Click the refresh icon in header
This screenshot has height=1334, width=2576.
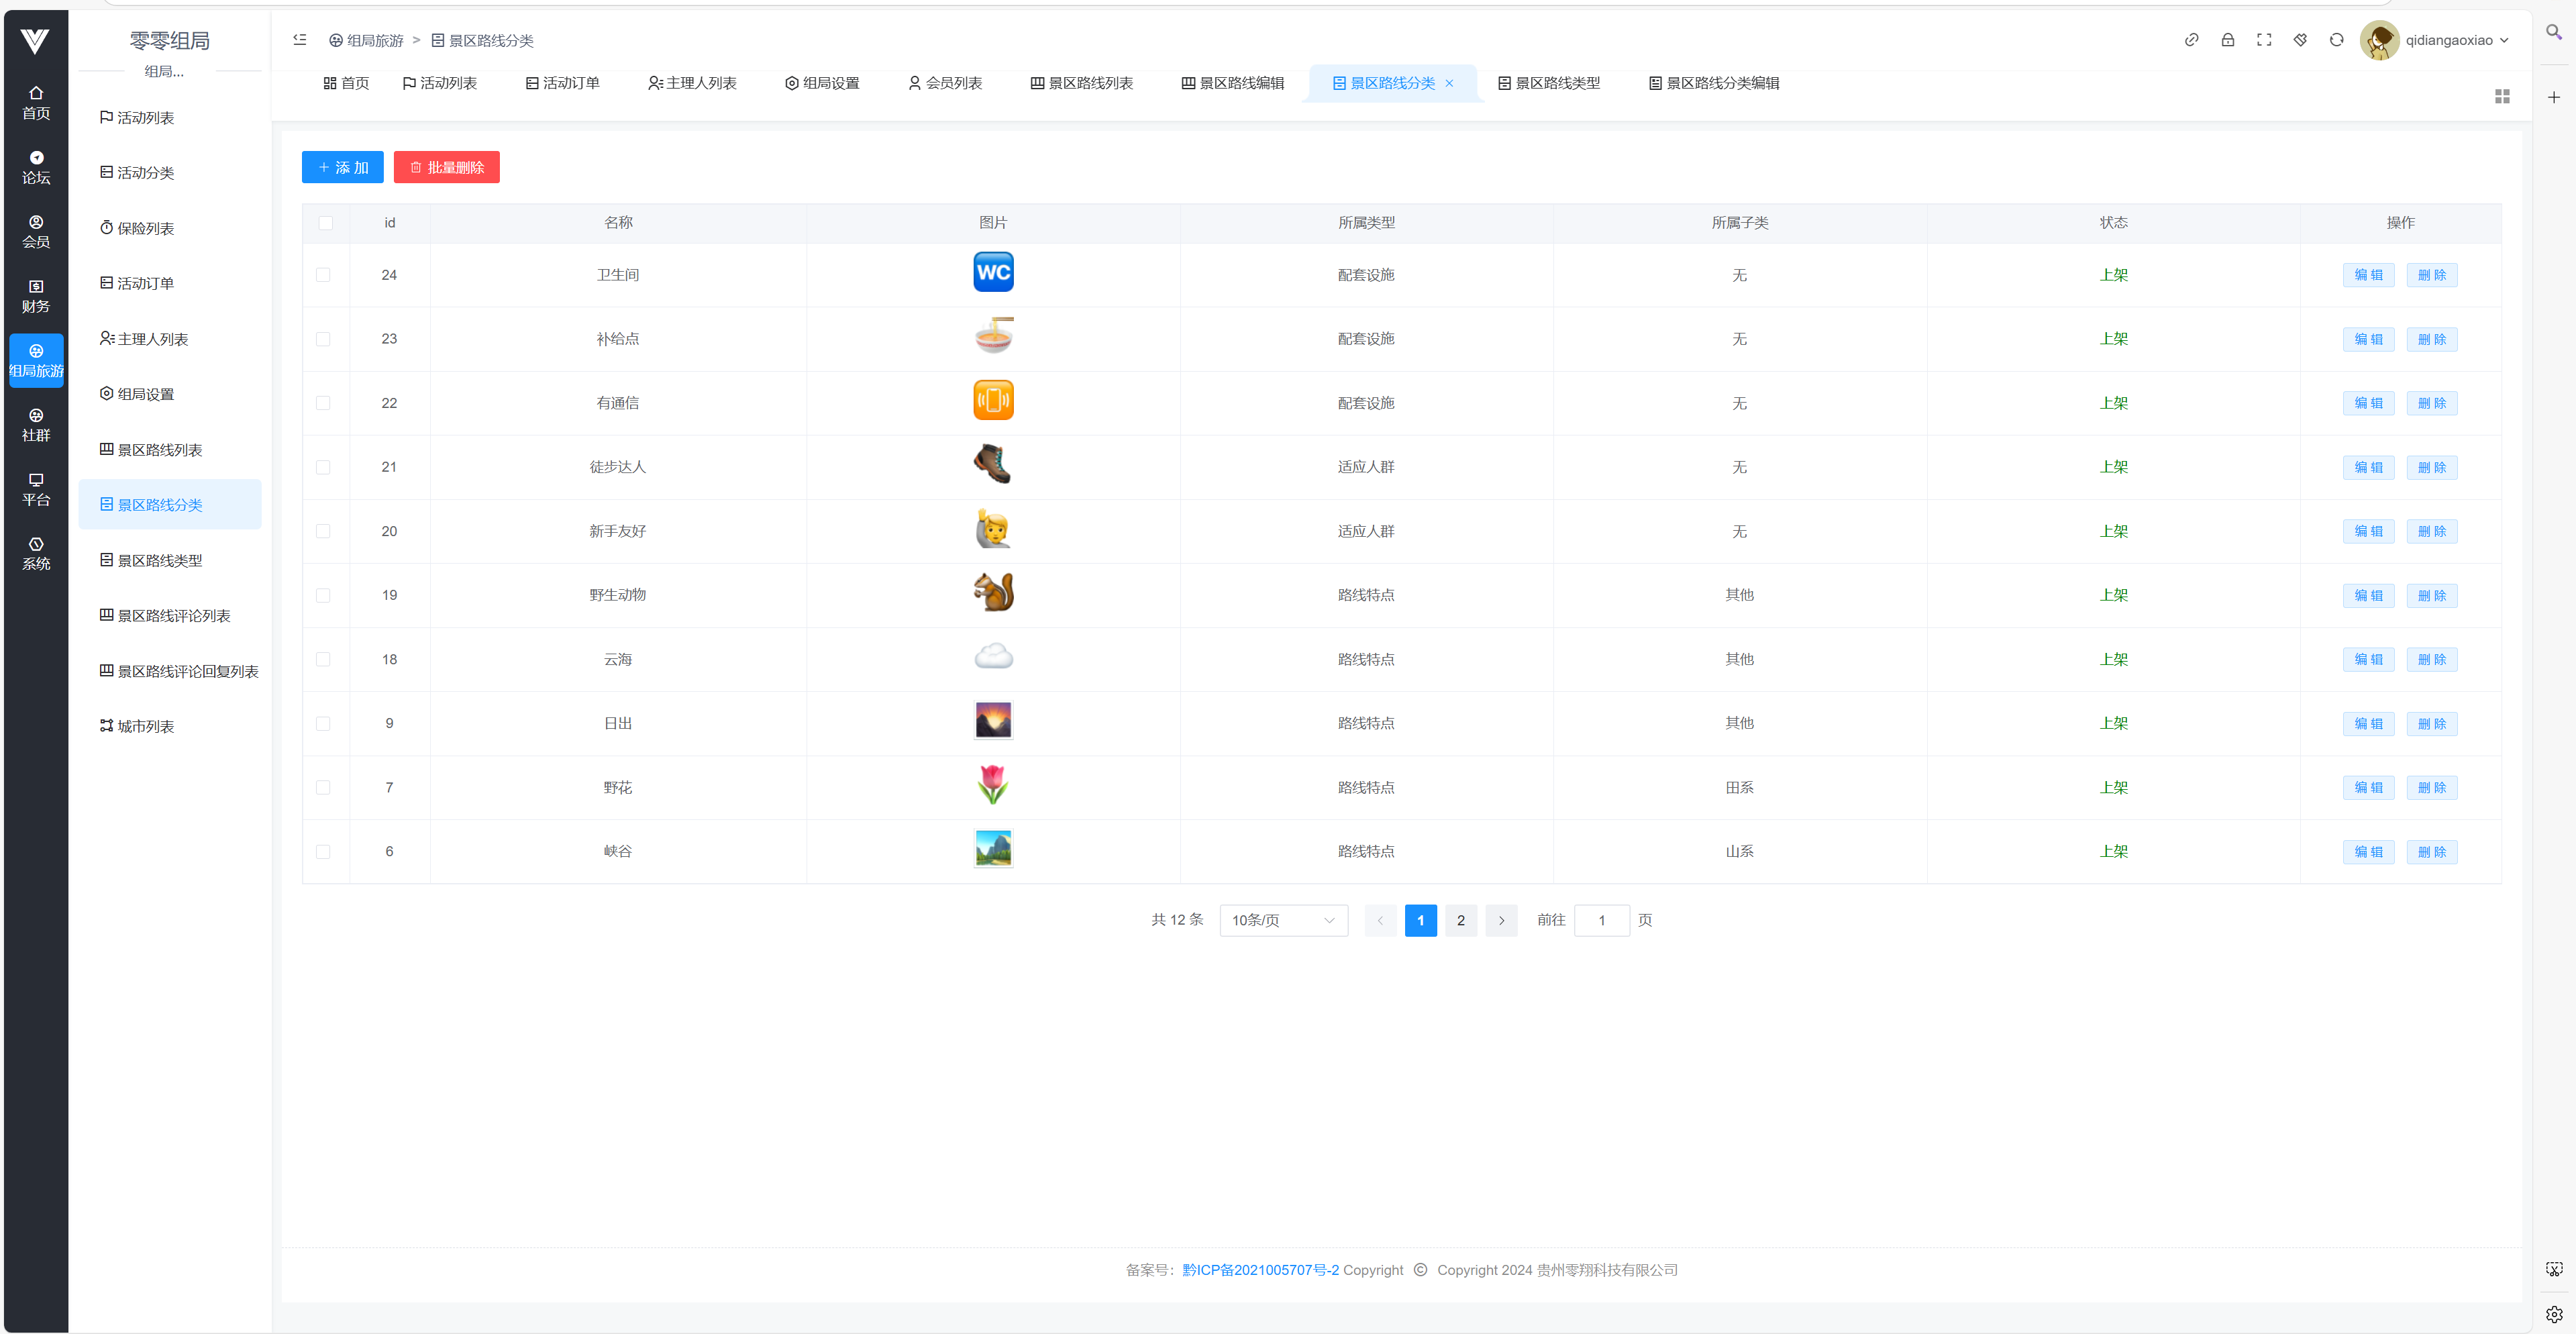(x=2336, y=40)
